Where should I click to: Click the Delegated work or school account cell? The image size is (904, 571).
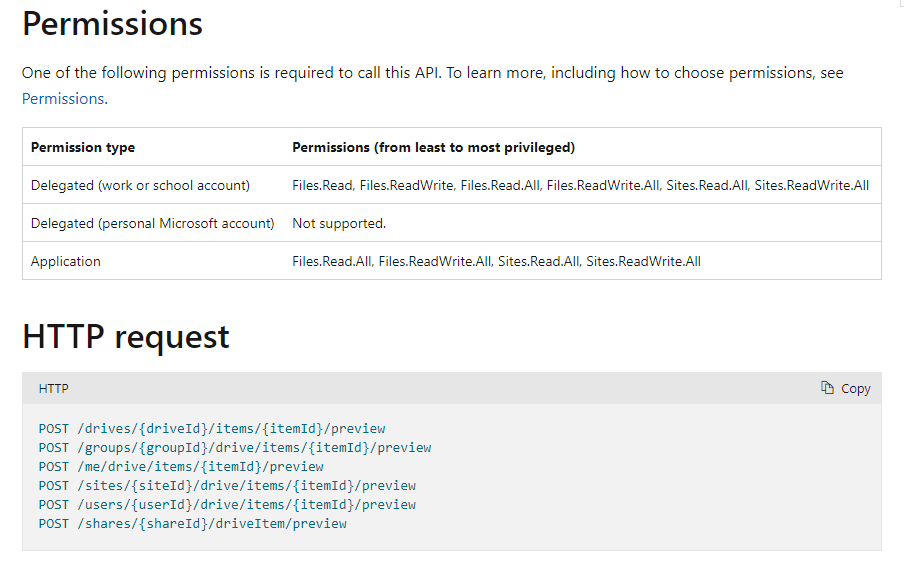(140, 185)
